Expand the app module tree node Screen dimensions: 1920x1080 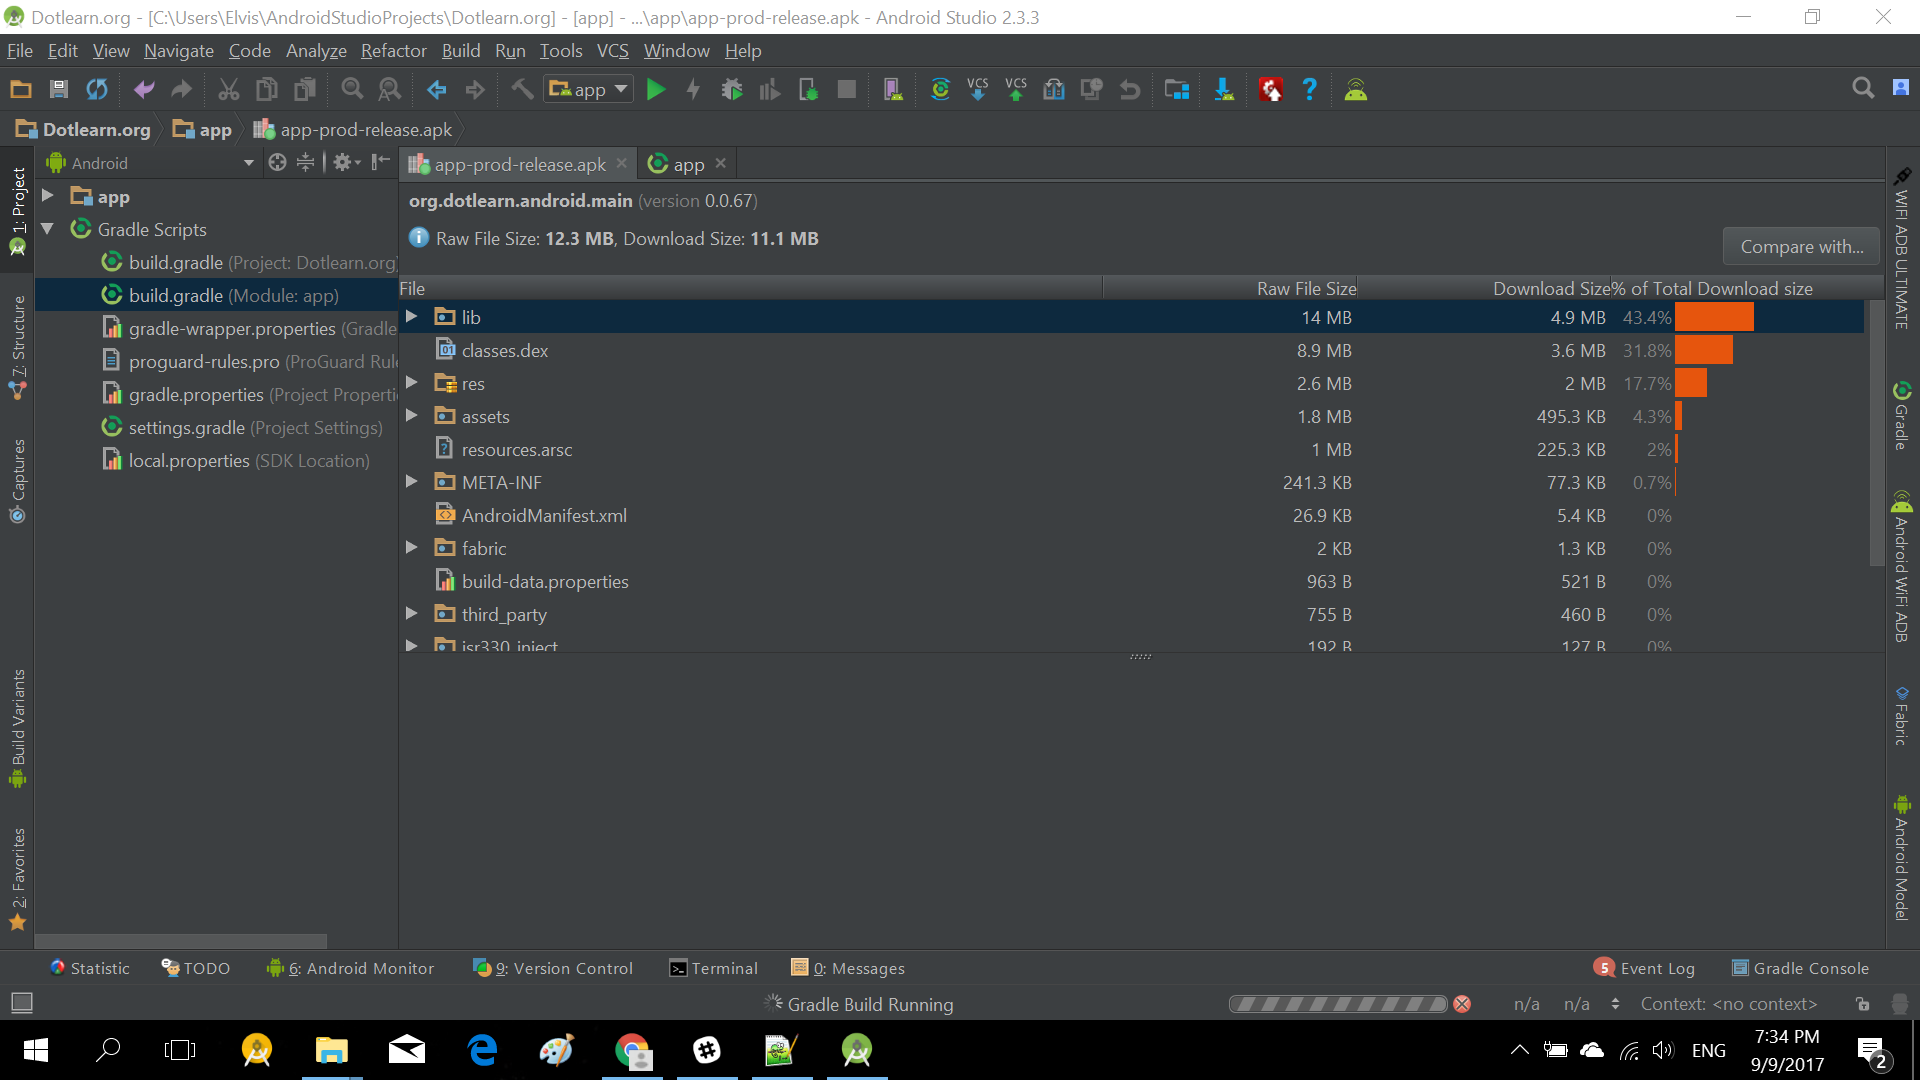[x=47, y=196]
